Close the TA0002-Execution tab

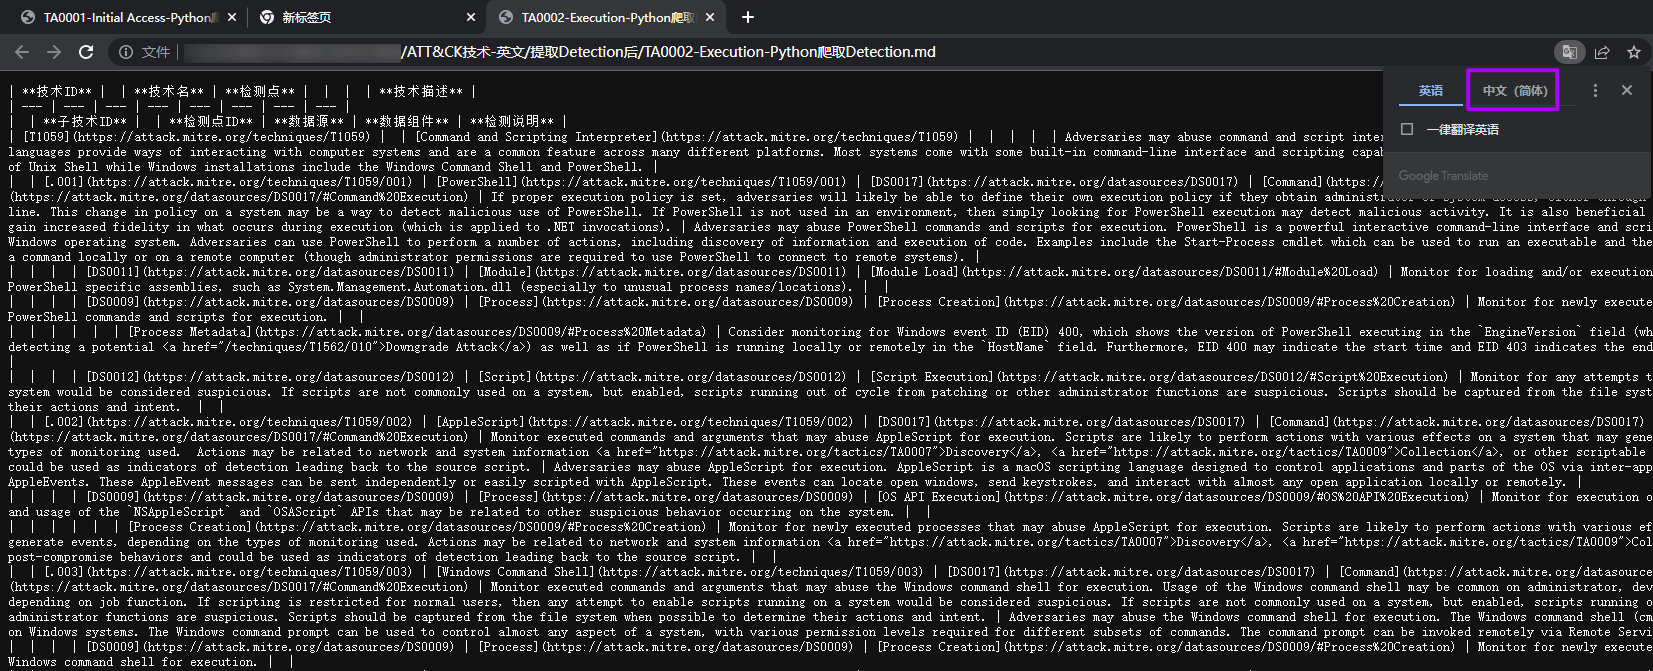709,17
